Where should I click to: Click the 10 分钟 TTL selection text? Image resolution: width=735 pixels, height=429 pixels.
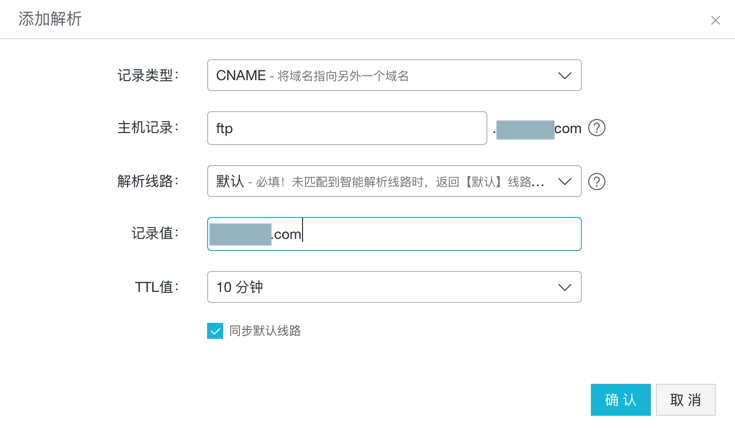[240, 287]
